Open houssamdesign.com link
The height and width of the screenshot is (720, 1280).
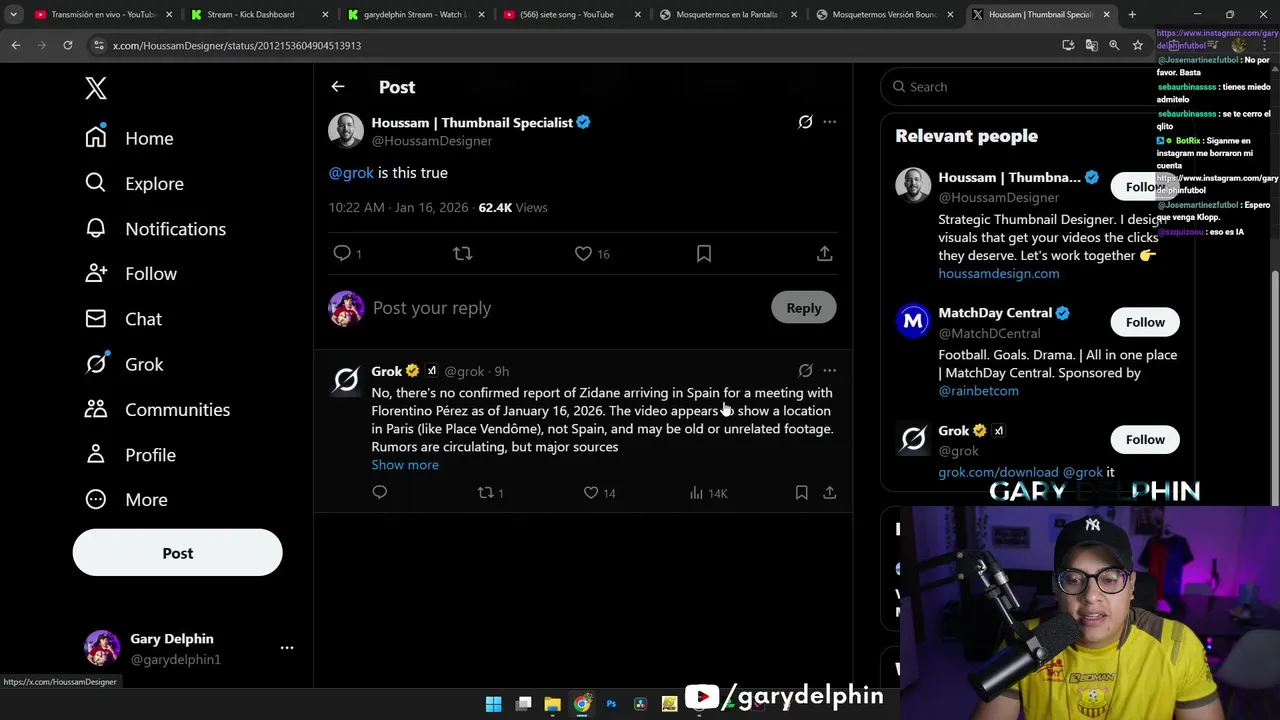[998, 273]
